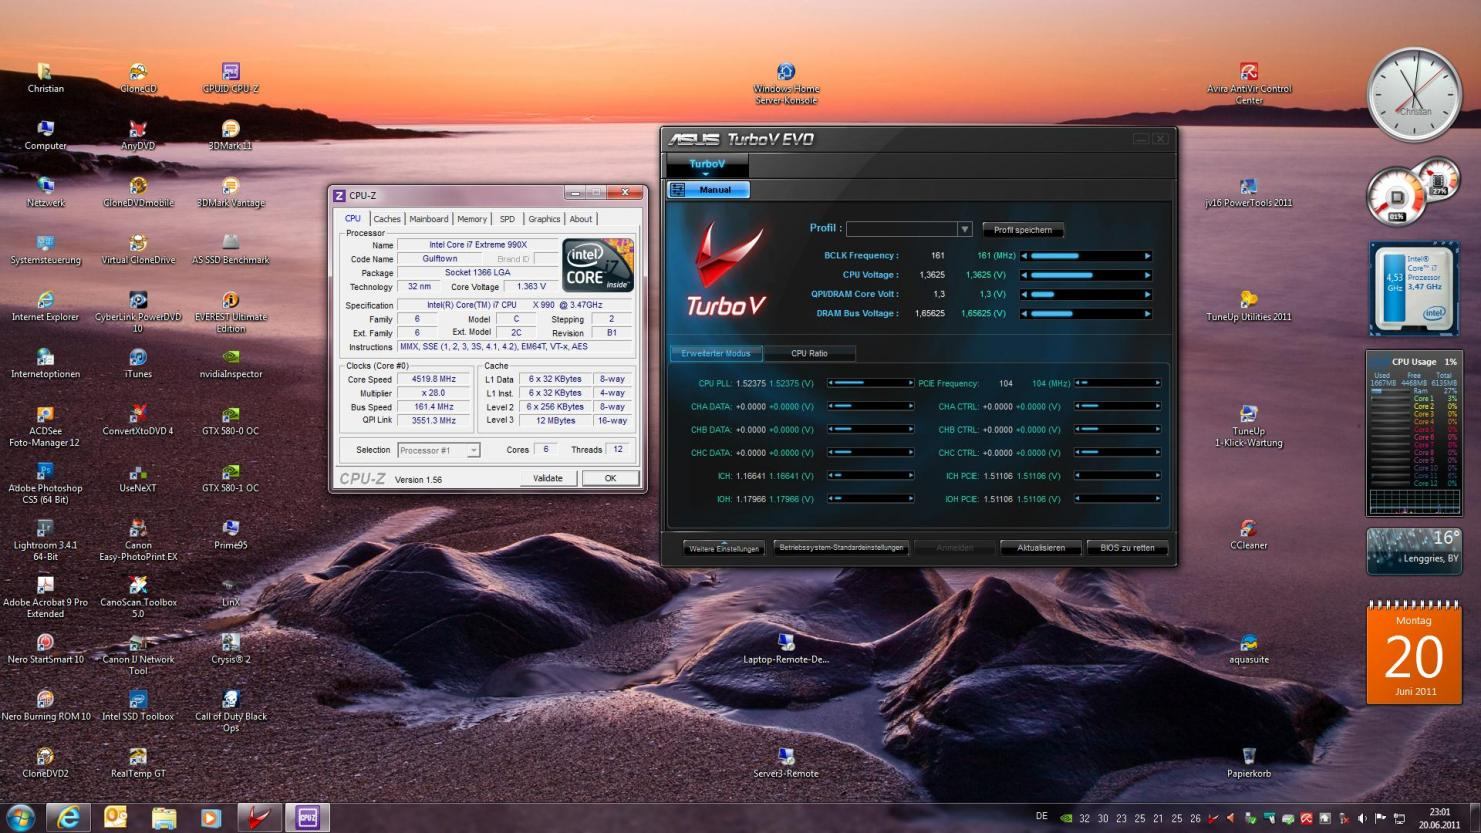This screenshot has height=833, width=1481.
Task: Open 3DMark Vantage shortcut
Action: click(x=231, y=192)
